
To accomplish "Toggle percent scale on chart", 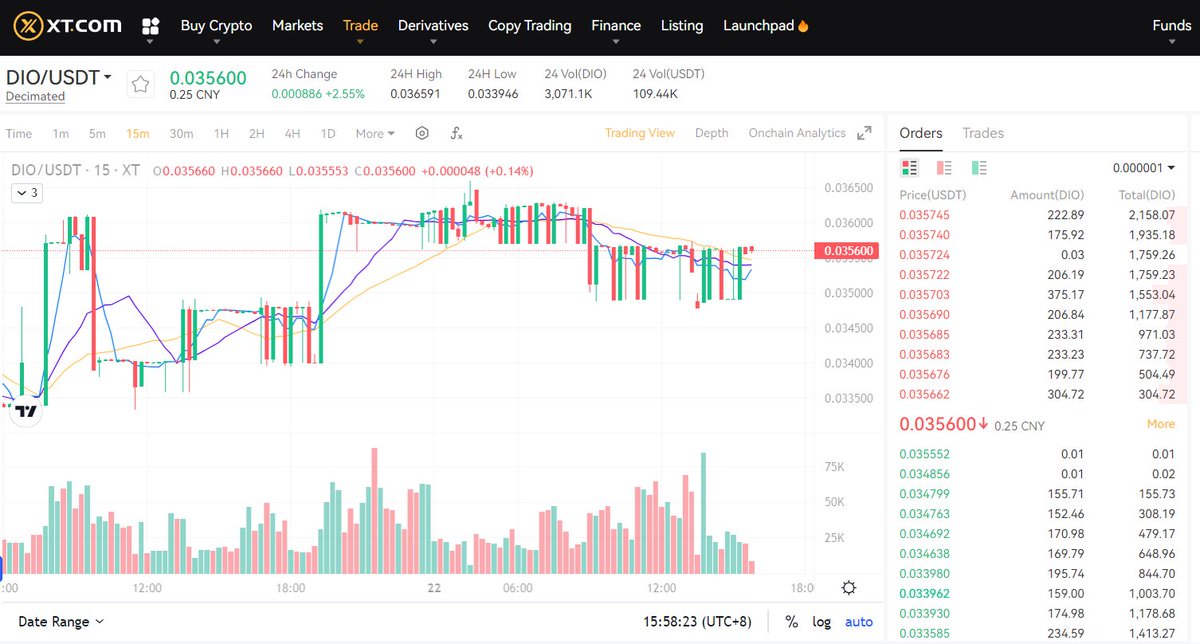I will tap(791, 622).
